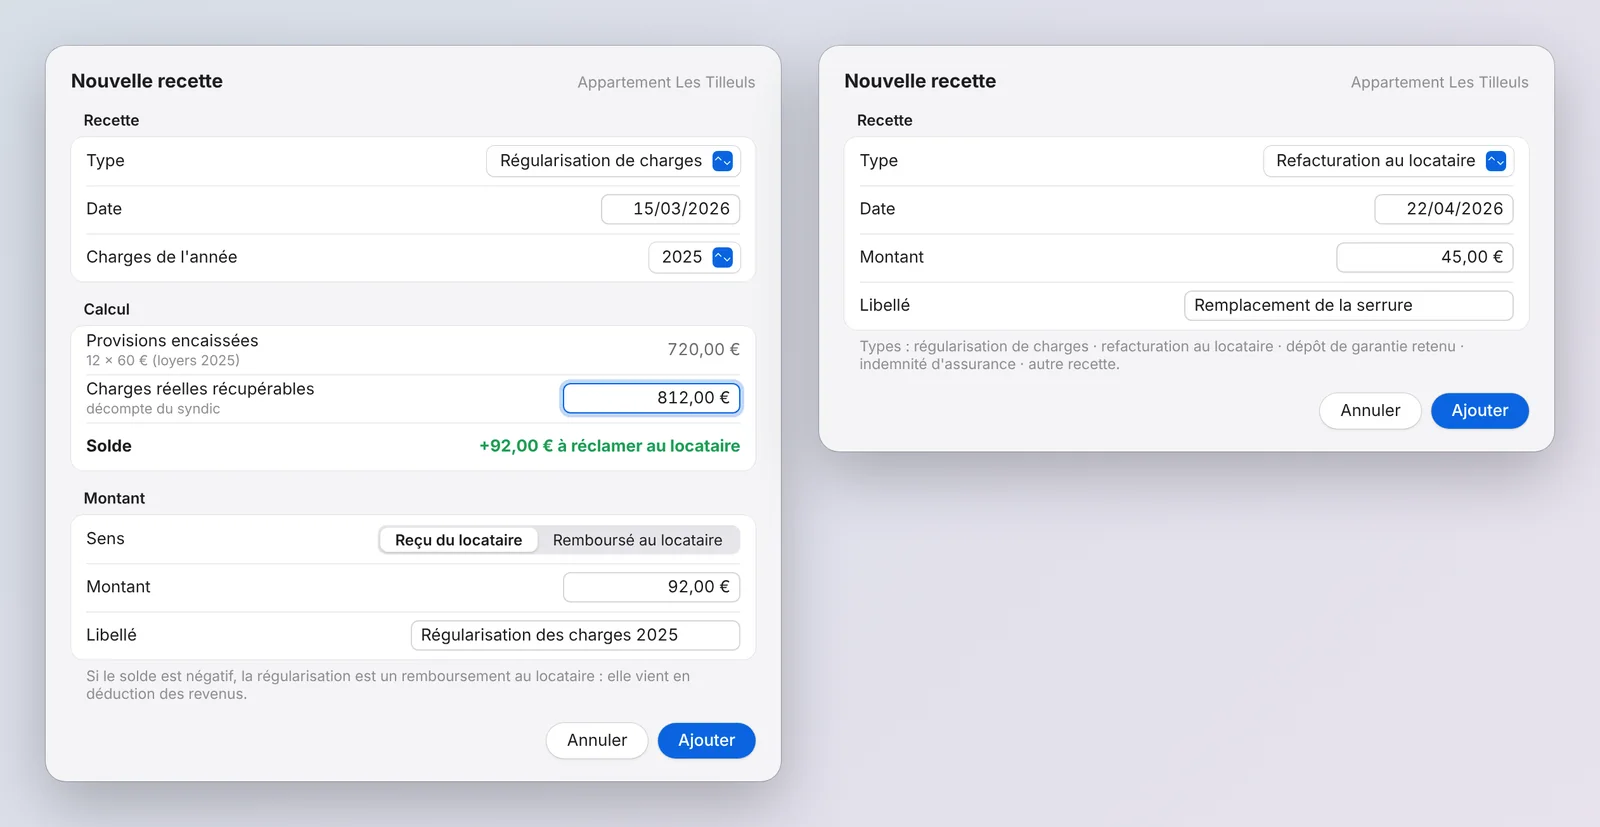The image size is (1600, 827).
Task: Click the subtitle '12 × 60 € (loyers 2025)'
Action: pyautogui.click(x=163, y=360)
